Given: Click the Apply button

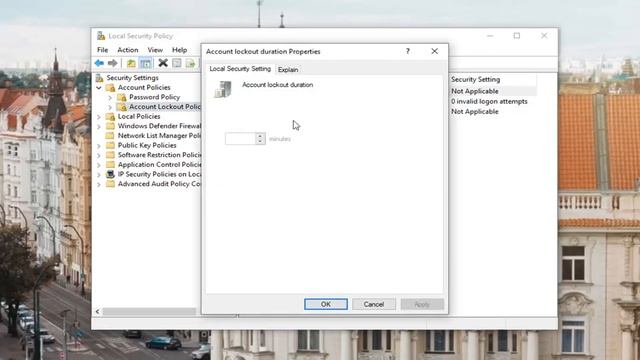Looking at the screenshot, I should [422, 304].
